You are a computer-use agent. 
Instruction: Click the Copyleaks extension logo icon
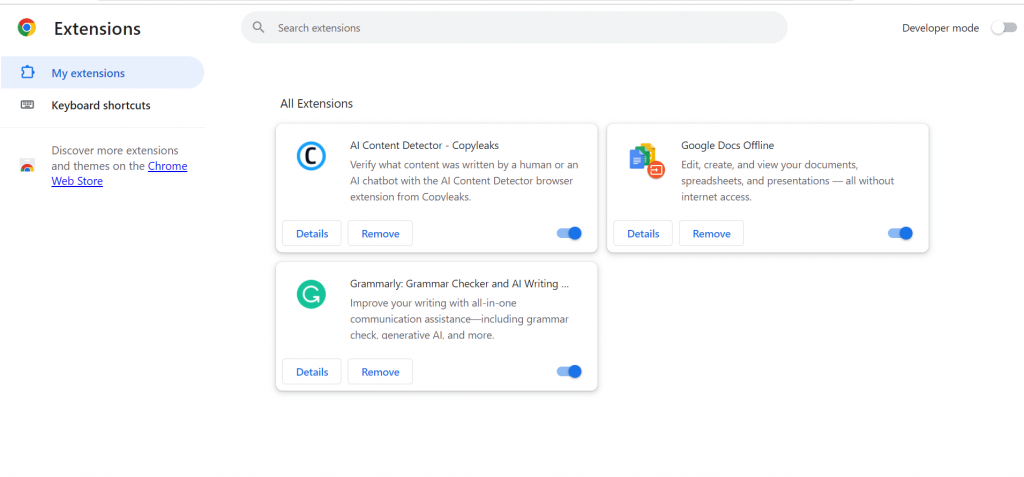click(311, 156)
